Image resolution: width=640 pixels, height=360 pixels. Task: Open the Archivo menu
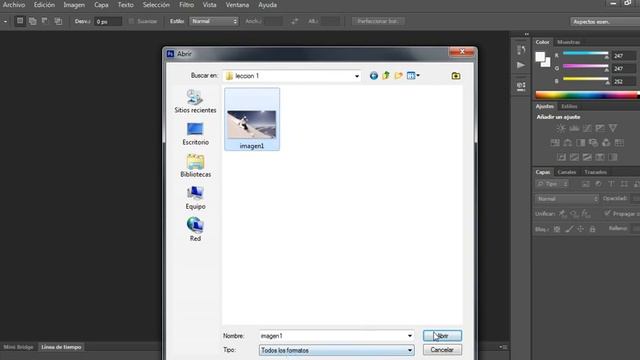tap(14, 5)
